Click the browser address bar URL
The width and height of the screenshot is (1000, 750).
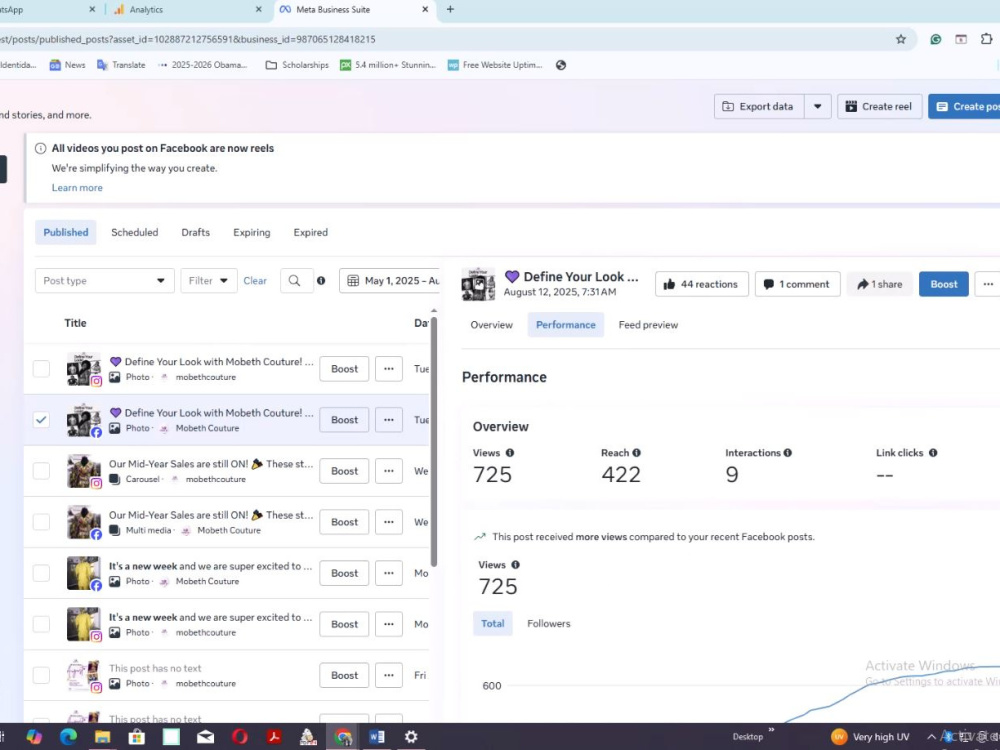pos(188,40)
